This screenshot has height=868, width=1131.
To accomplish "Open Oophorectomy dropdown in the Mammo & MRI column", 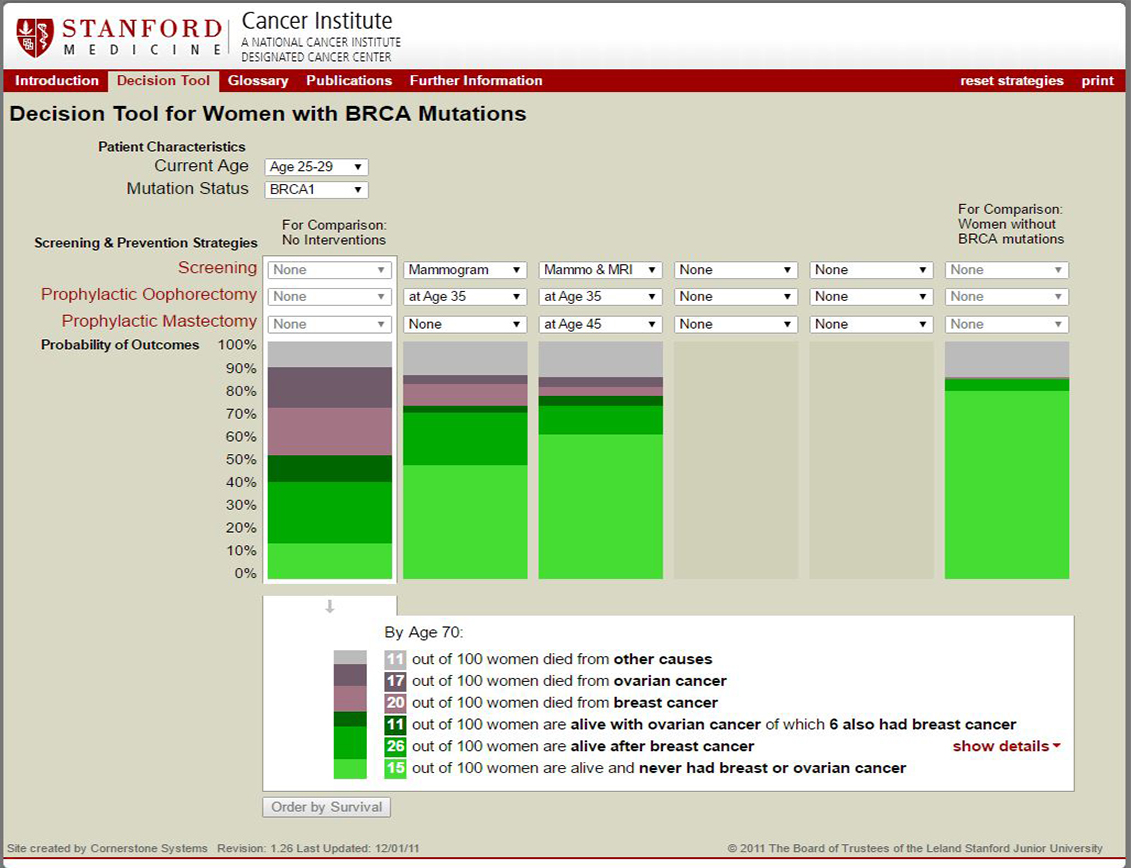I will [x=600, y=297].
